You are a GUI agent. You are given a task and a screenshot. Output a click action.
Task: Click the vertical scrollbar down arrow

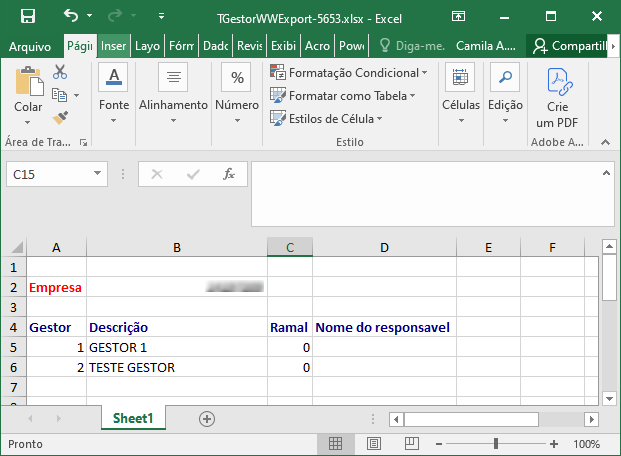[x=609, y=398]
